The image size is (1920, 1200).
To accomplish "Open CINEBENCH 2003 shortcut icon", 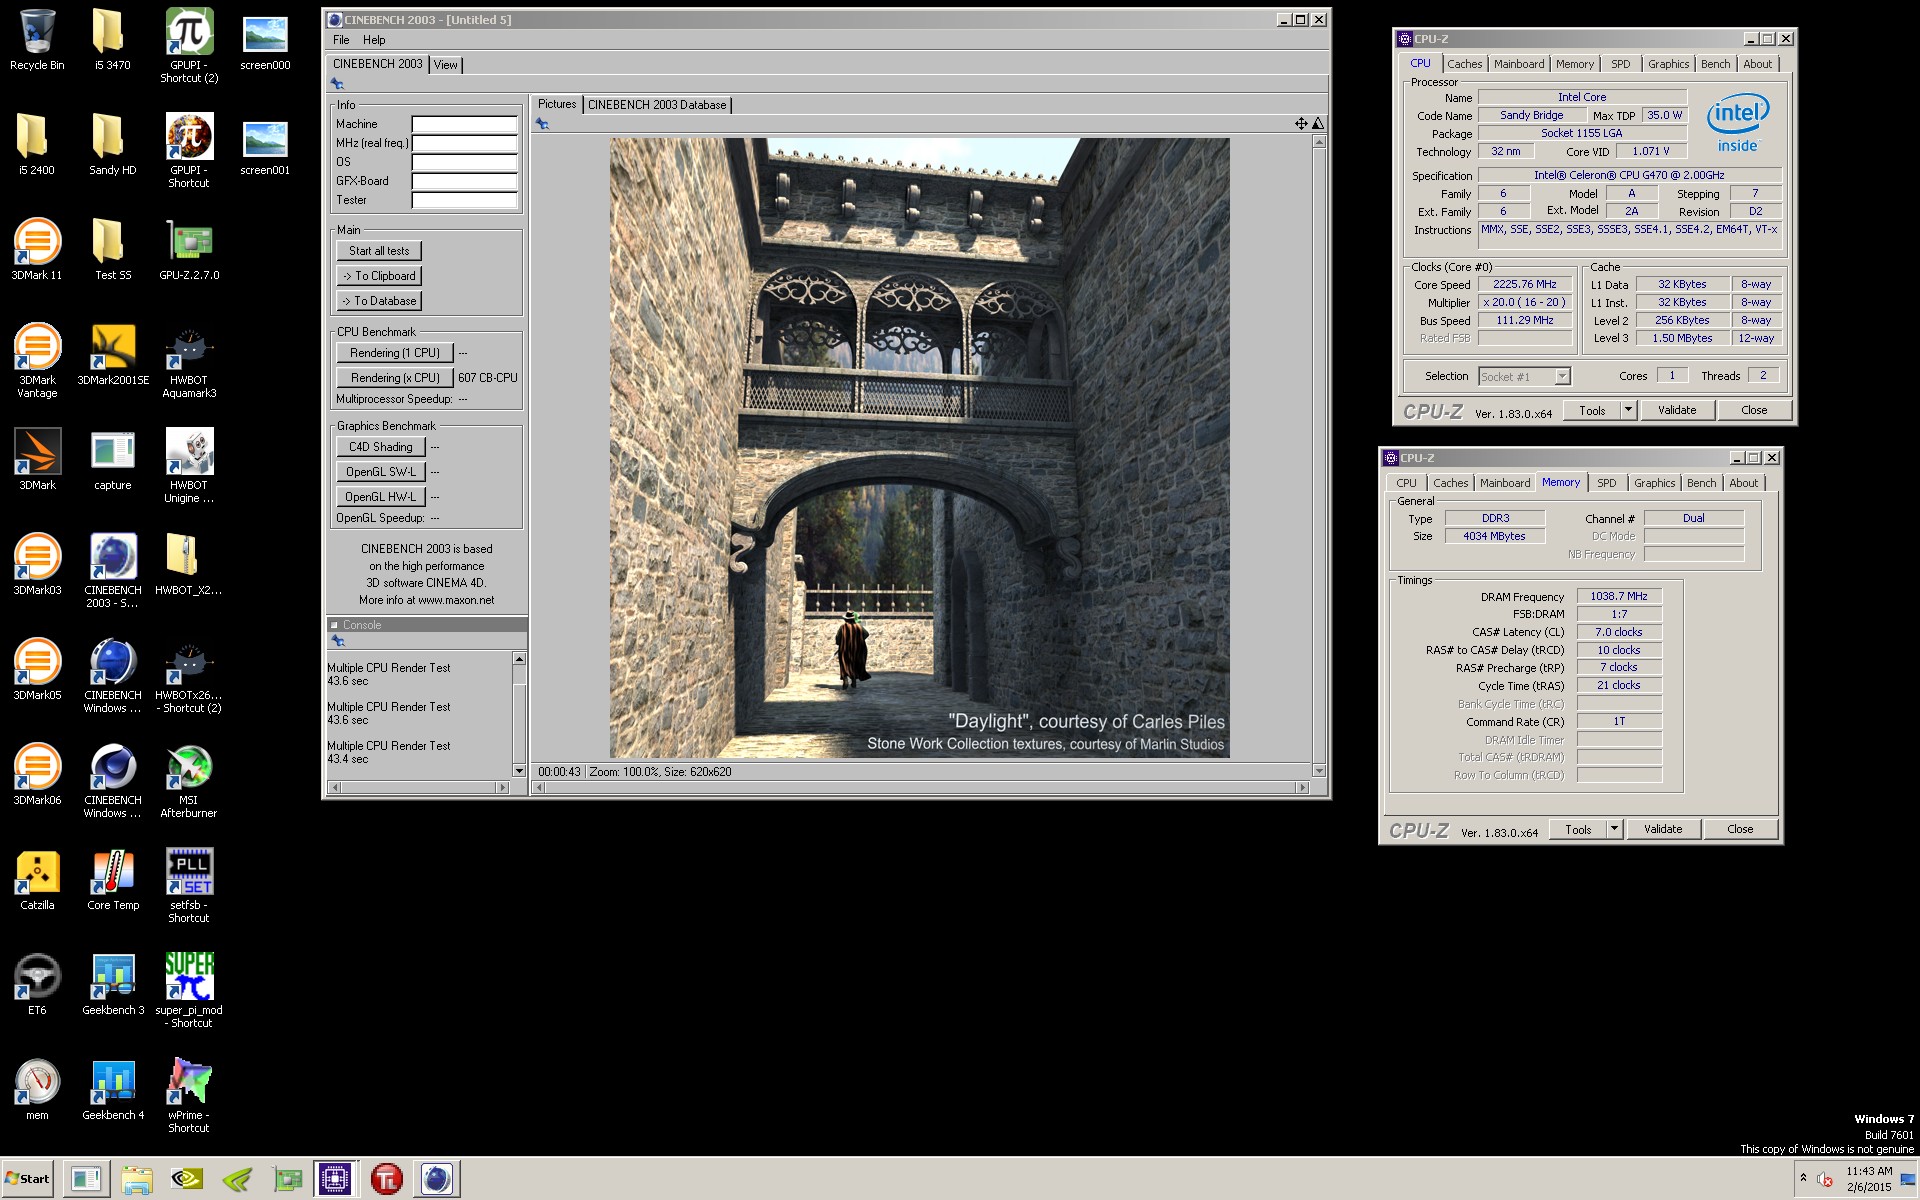I will [x=113, y=570].
